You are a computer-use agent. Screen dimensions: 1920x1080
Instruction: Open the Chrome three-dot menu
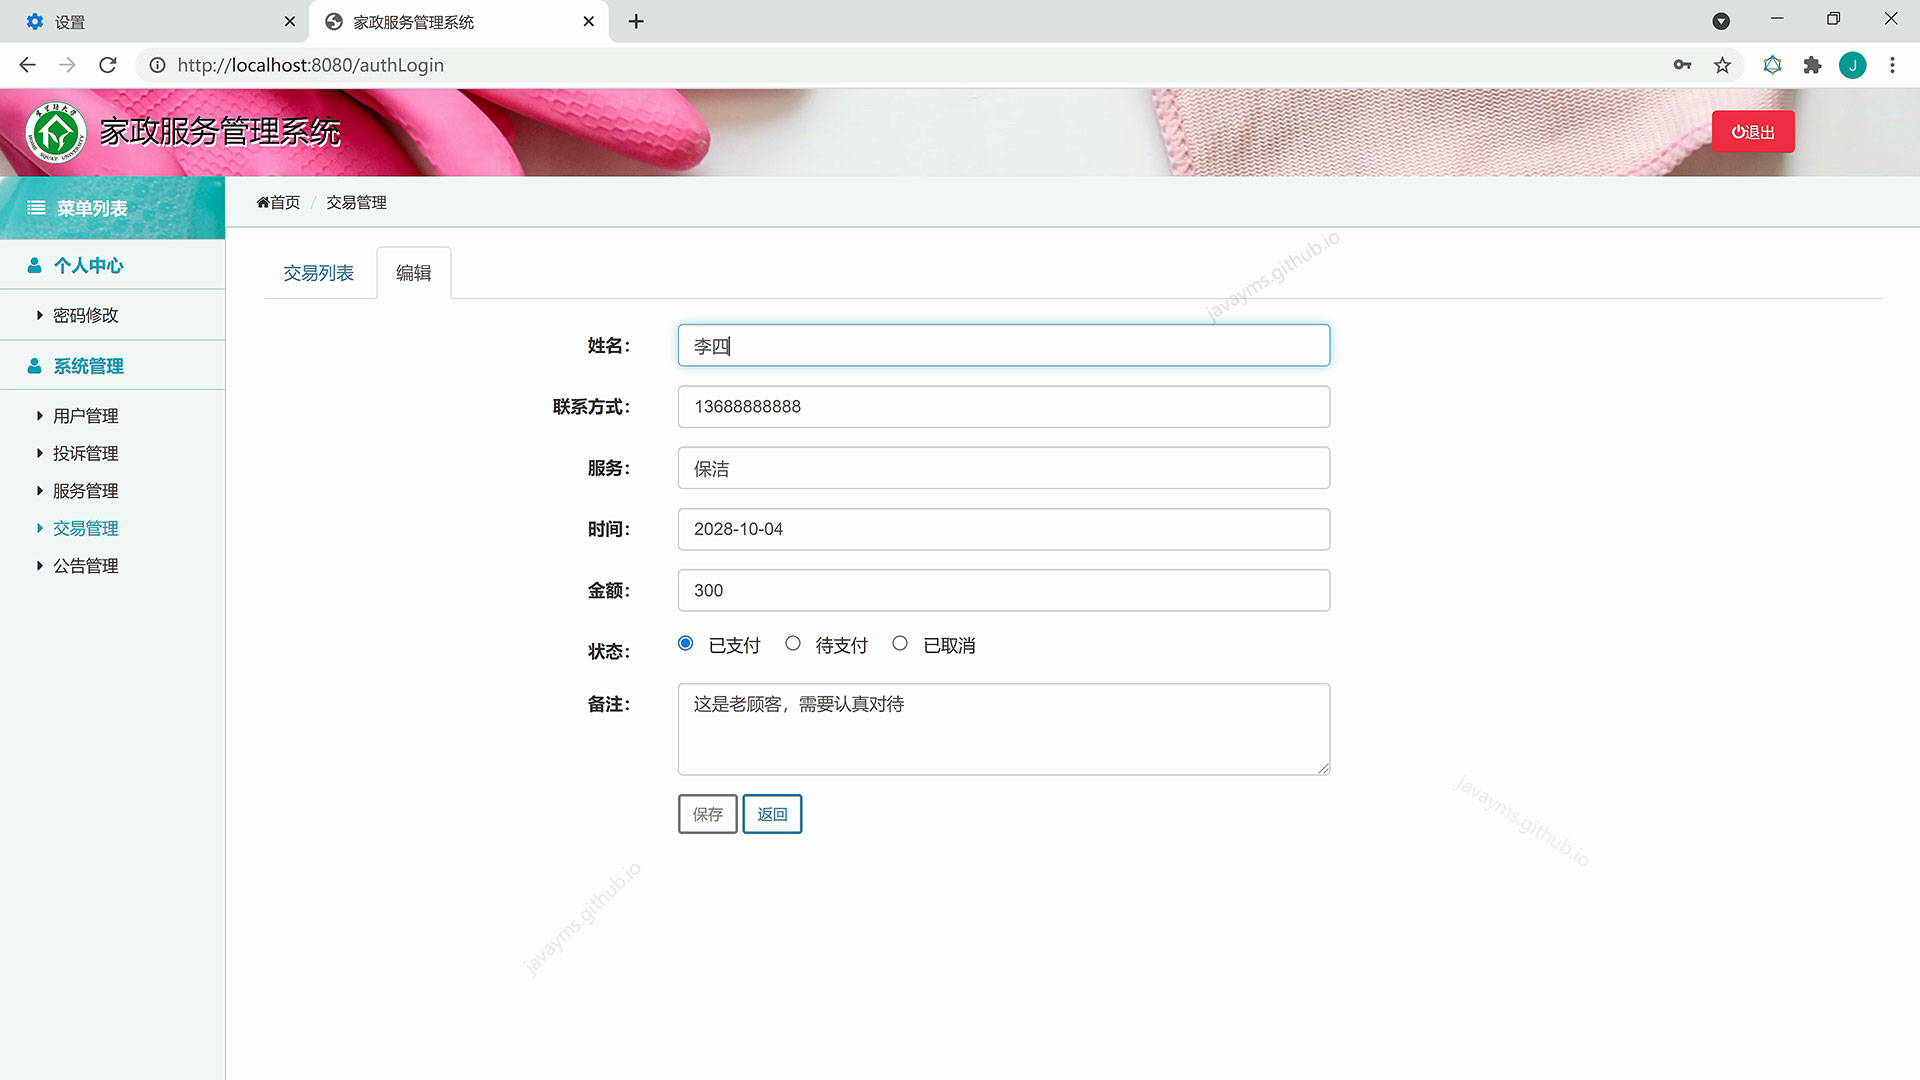(1892, 65)
